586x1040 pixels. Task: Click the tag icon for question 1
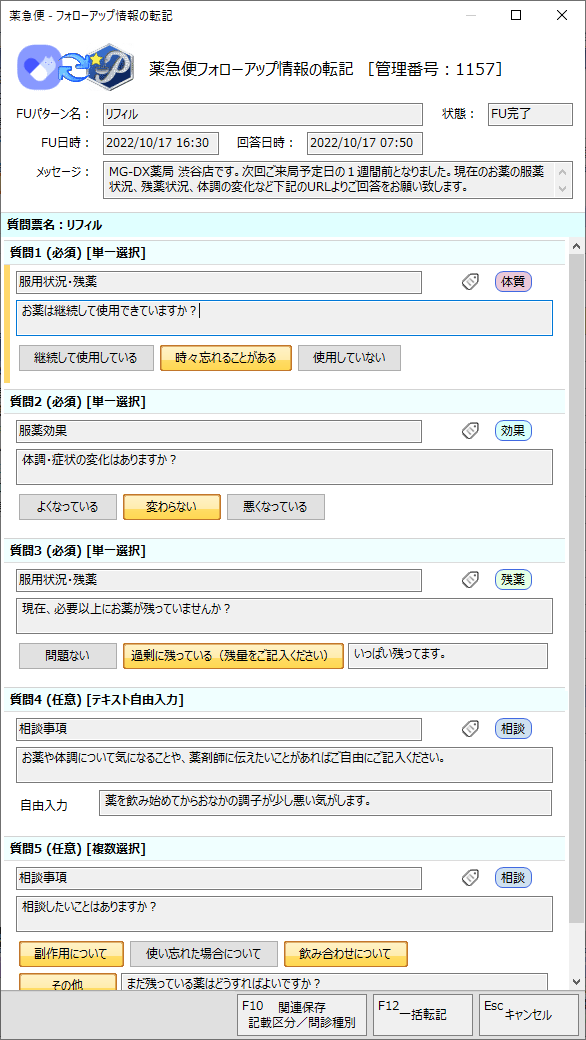coord(470,283)
